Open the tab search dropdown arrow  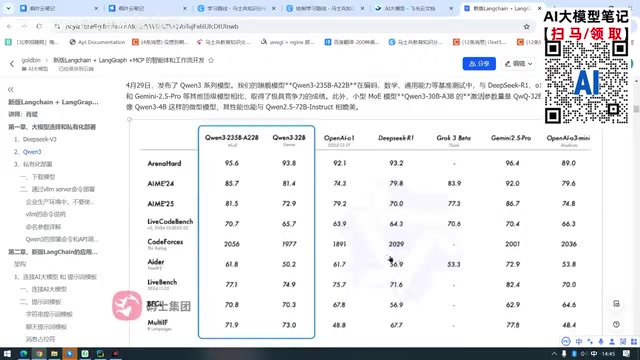coord(8,8)
